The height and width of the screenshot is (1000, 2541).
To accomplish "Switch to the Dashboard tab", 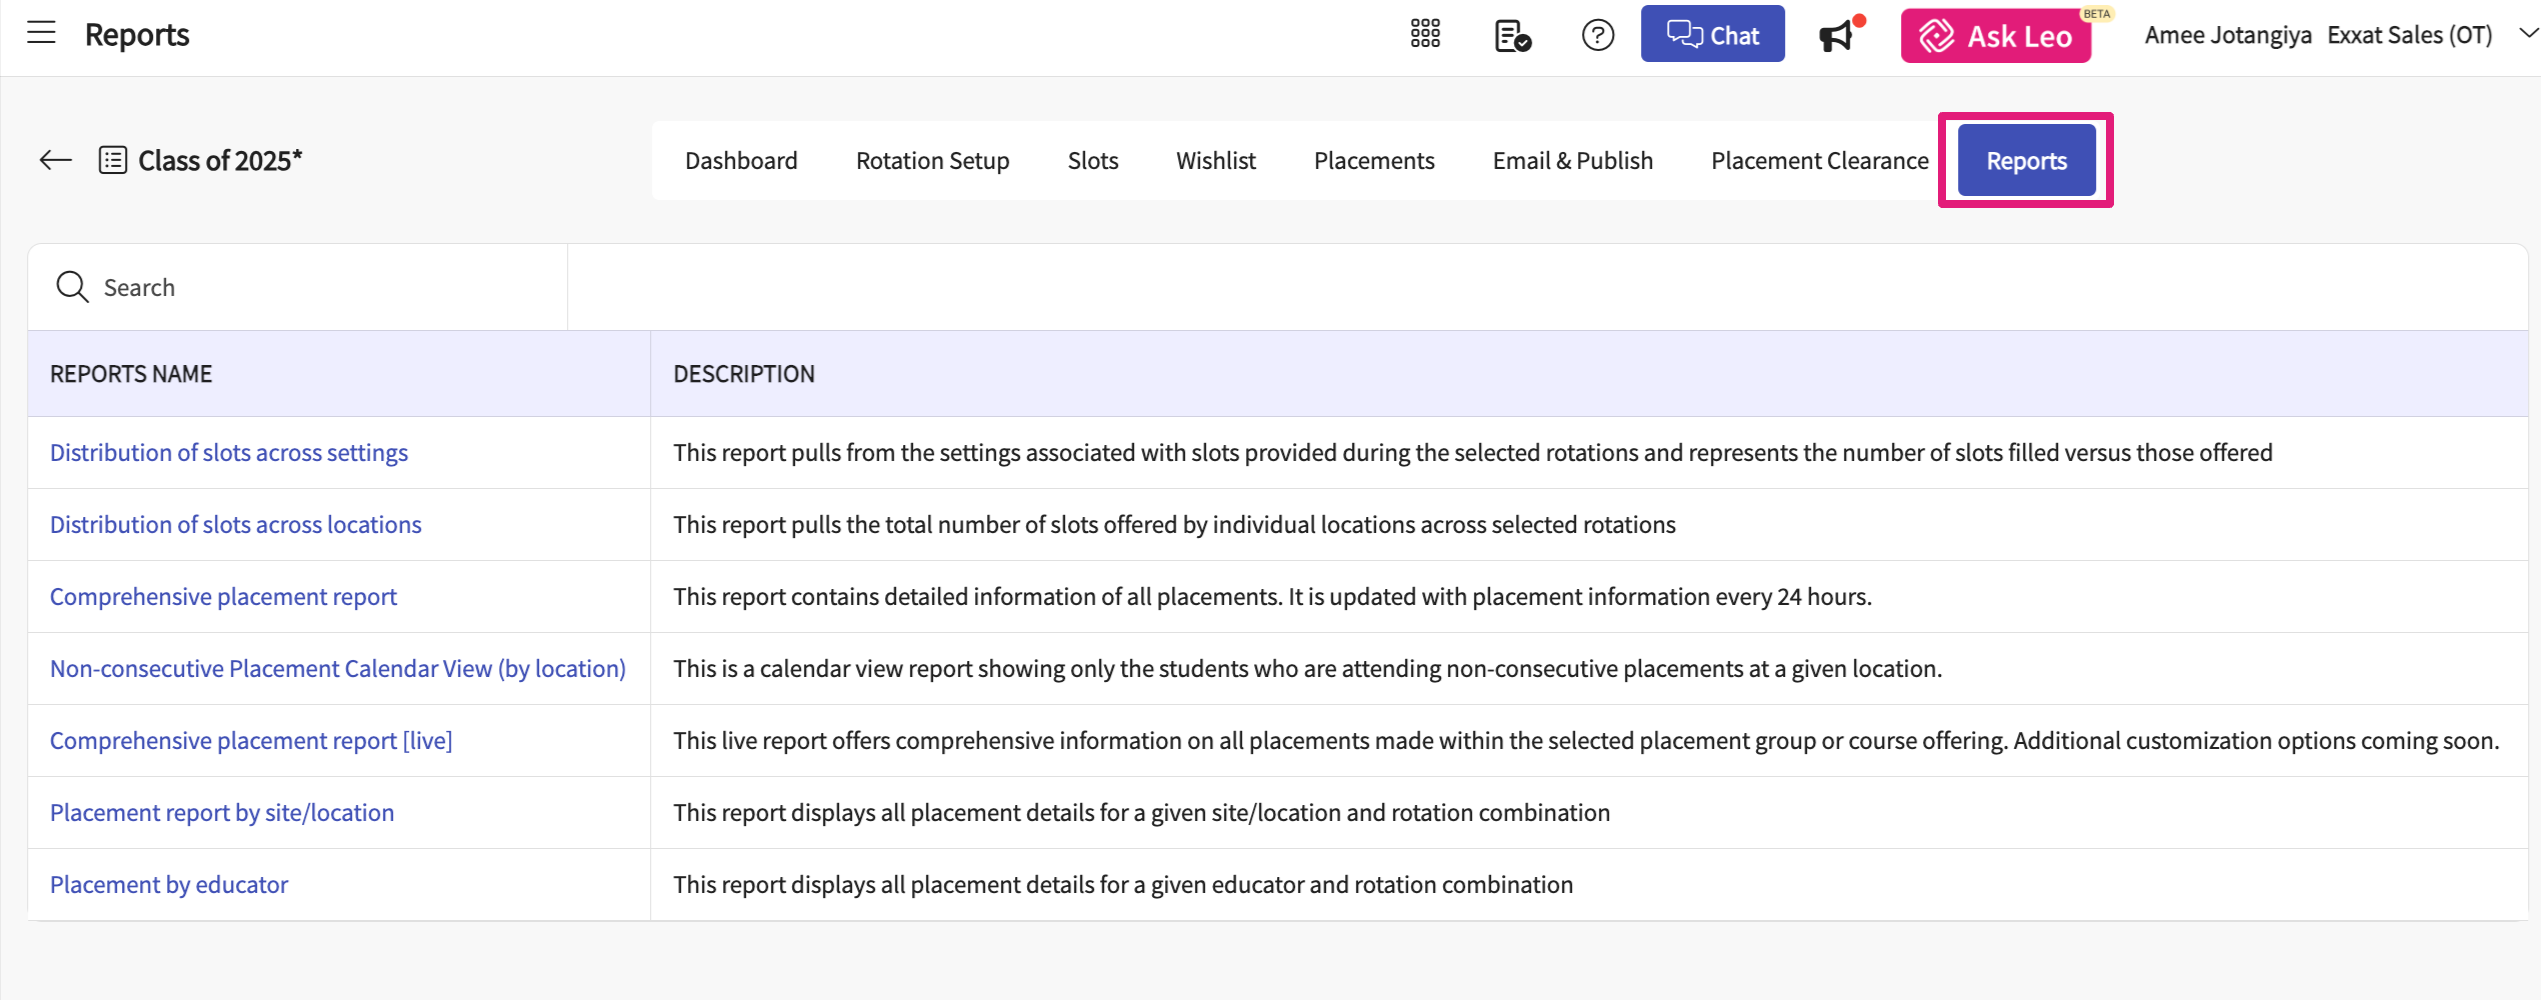I will pyautogui.click(x=741, y=161).
